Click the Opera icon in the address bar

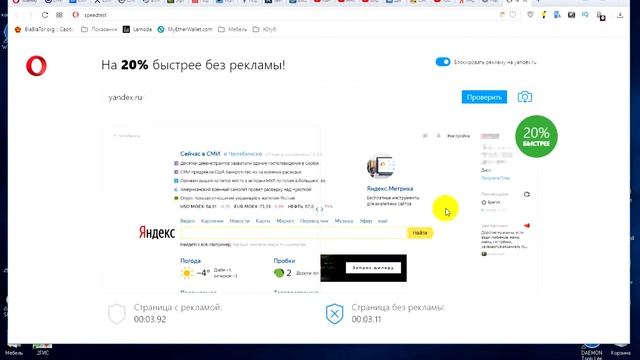click(76, 15)
